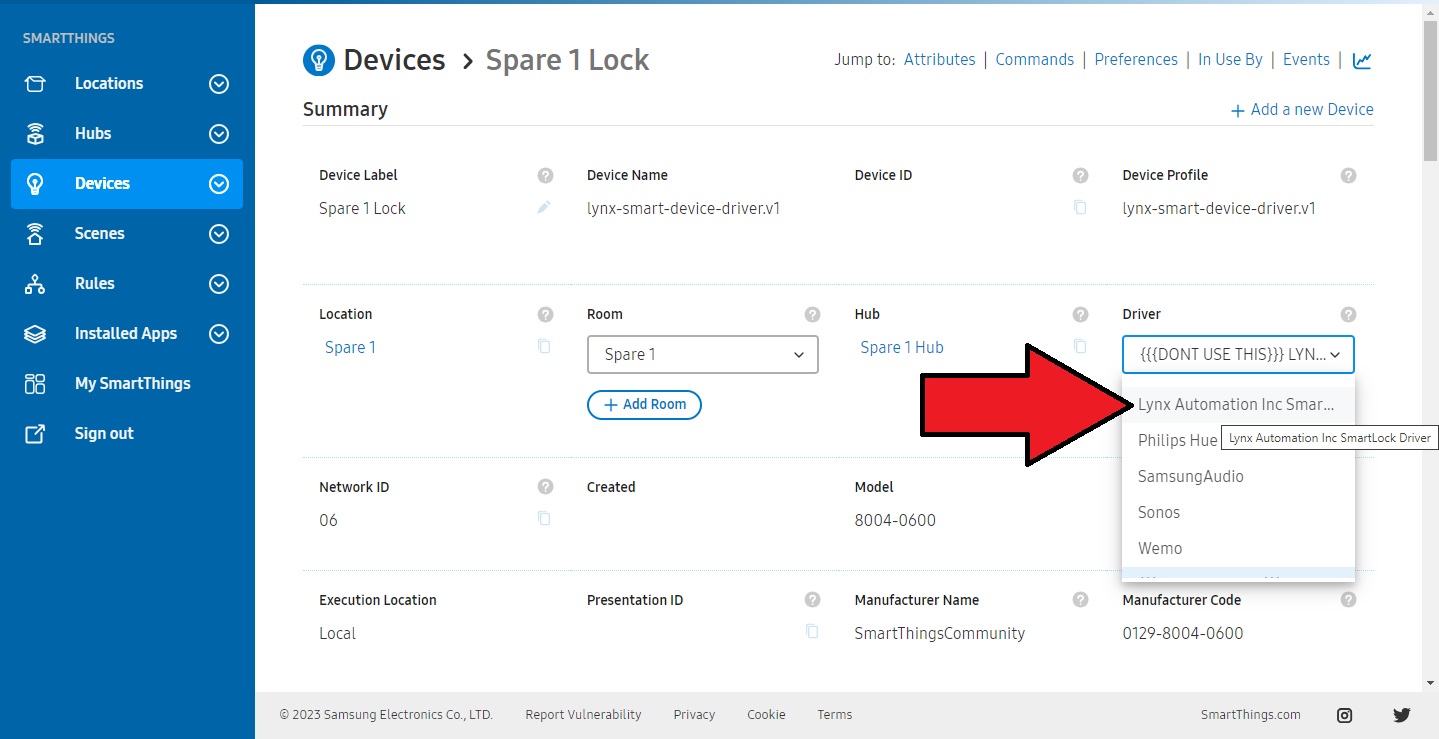Click the Sign out link
Screen dimensions: 1439x739
tap(104, 434)
